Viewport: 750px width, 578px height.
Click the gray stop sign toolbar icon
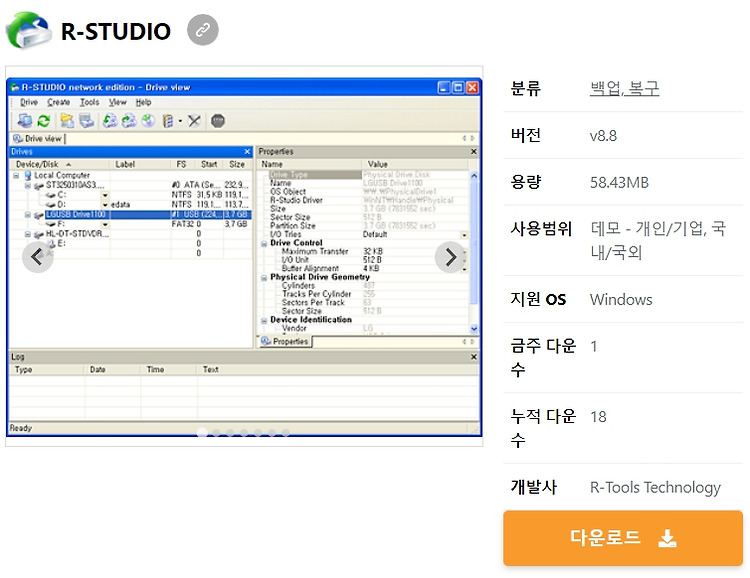tap(218, 121)
